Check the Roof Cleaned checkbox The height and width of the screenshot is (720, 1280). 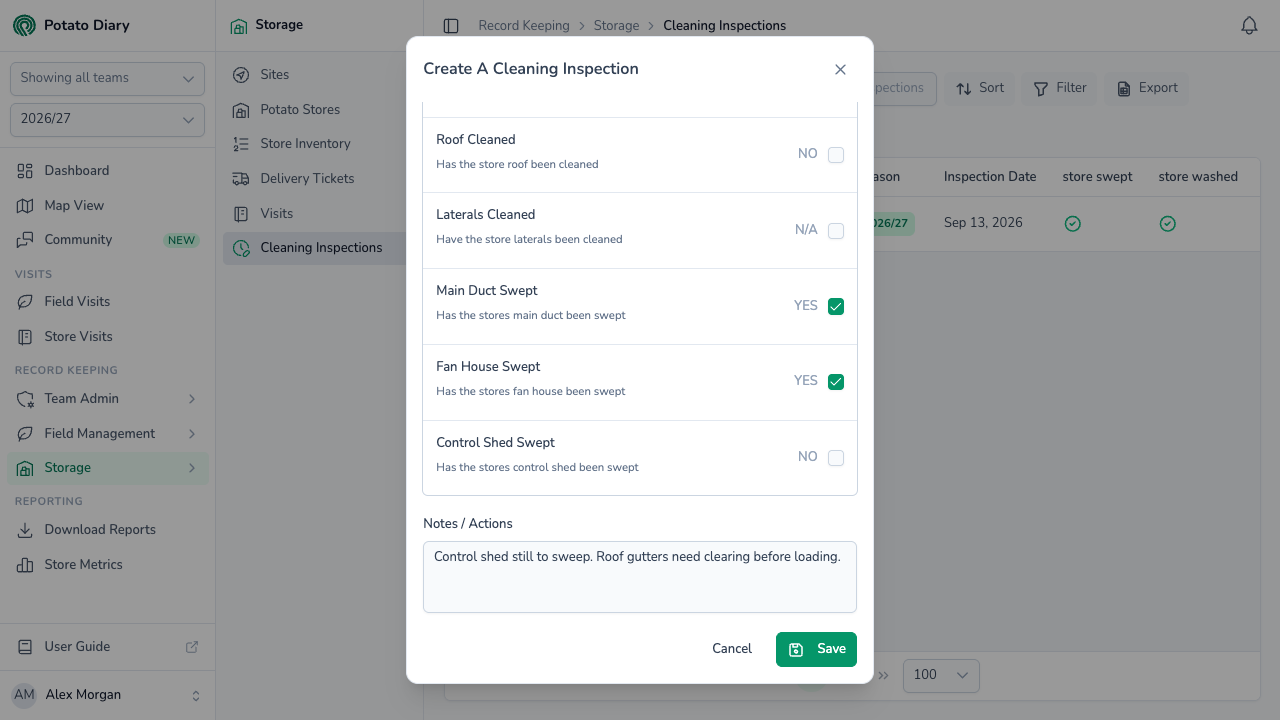click(x=836, y=155)
